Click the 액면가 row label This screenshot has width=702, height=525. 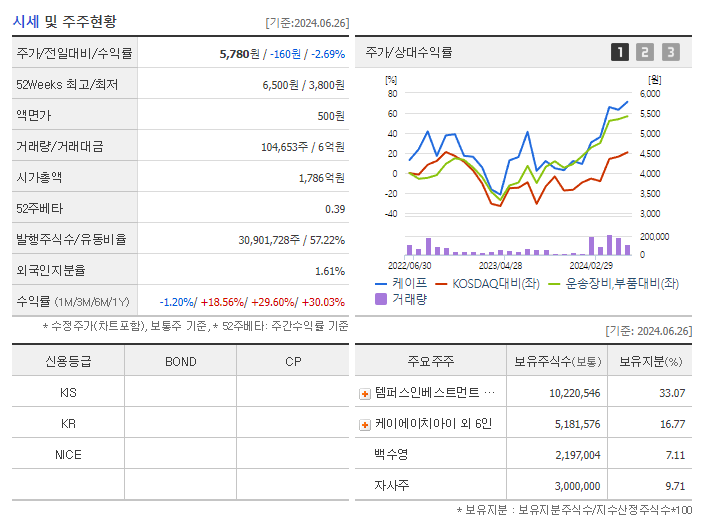click(34, 115)
